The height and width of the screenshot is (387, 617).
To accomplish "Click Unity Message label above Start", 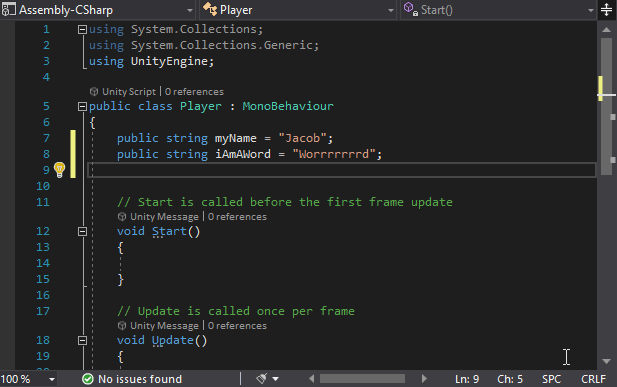I will click(x=164, y=217).
